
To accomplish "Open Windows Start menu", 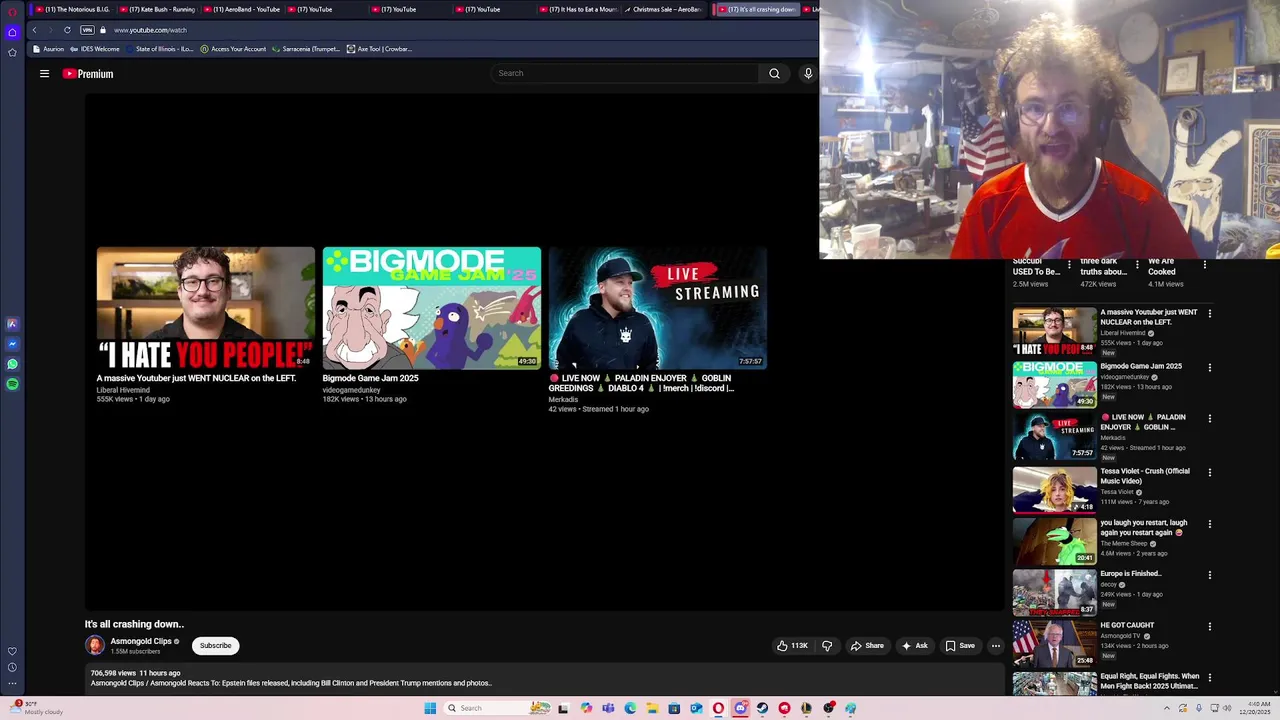I will tap(430, 708).
